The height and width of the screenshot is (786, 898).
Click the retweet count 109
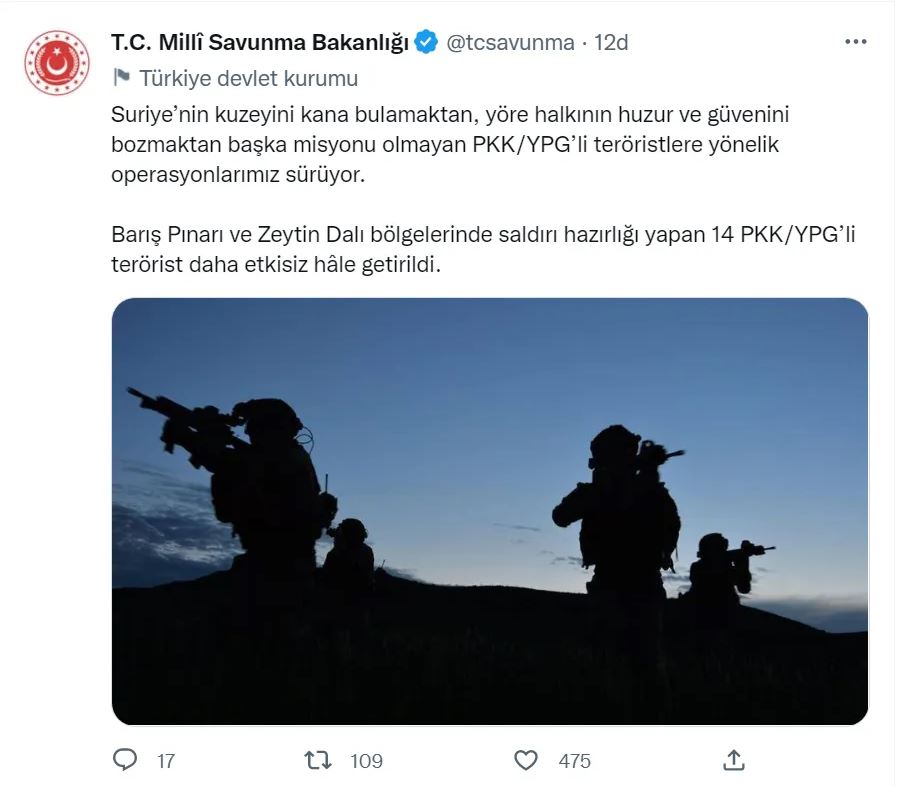366,761
